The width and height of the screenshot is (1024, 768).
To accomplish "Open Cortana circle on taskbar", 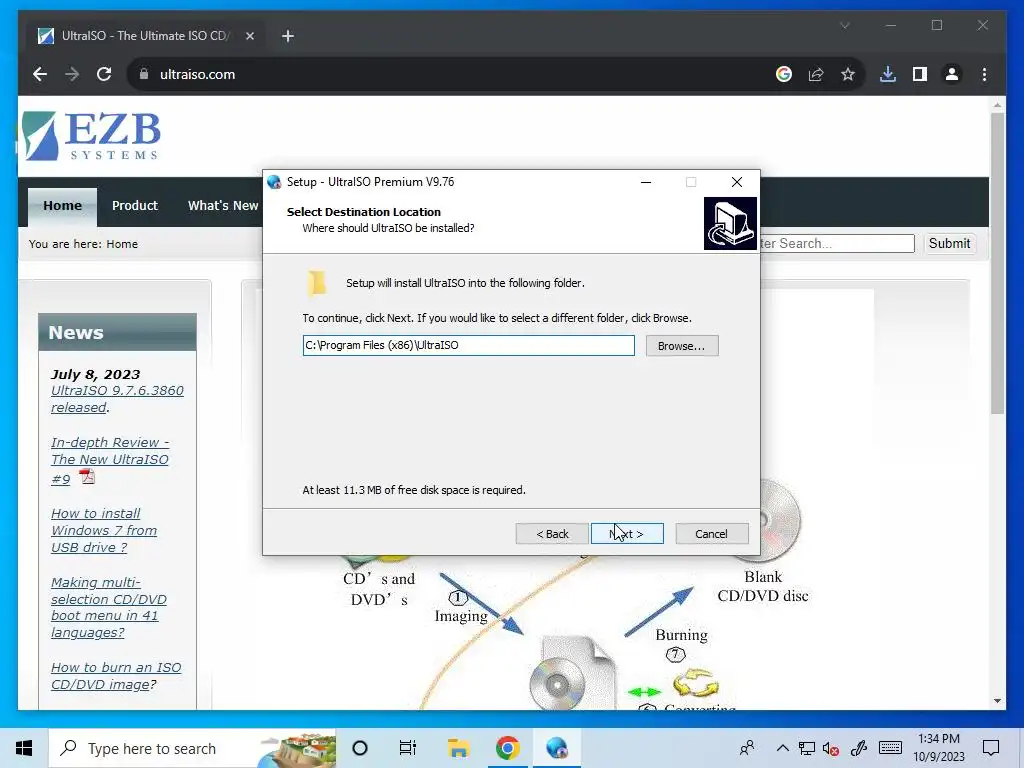I will coord(360,748).
